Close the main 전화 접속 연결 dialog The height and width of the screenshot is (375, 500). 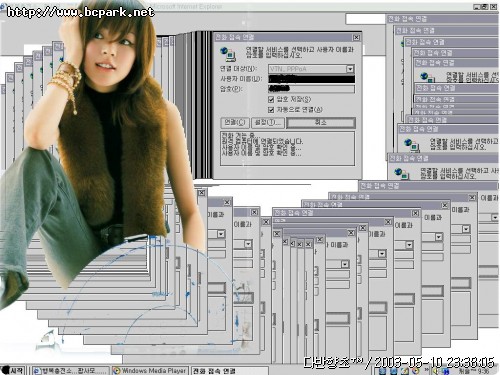point(356,37)
